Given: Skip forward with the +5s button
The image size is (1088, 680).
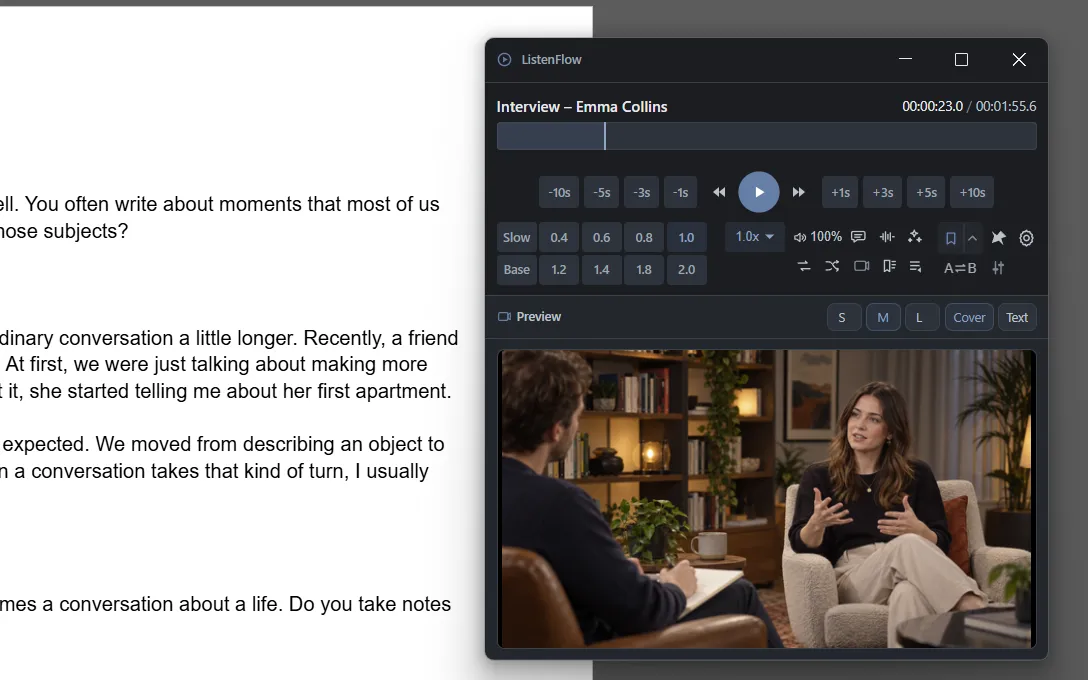Looking at the screenshot, I should (x=926, y=192).
